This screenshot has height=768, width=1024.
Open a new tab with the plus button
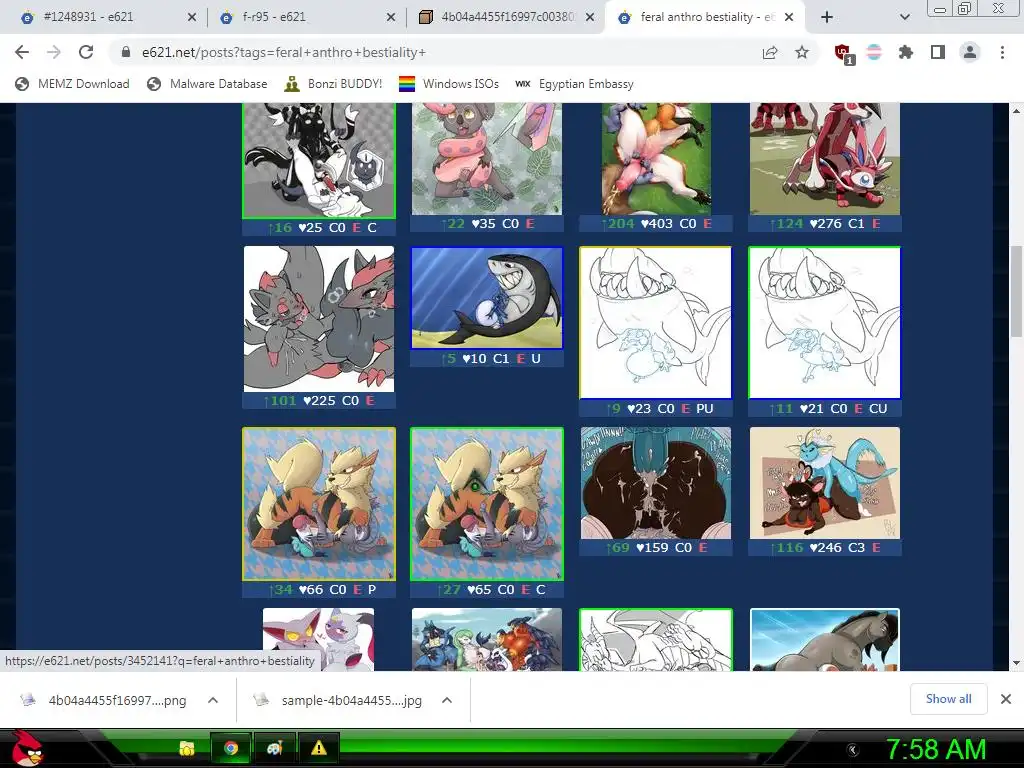[827, 18]
